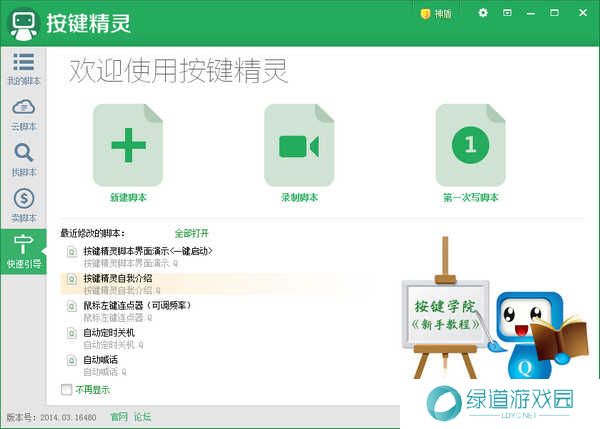600x429 pixels.
Task: Open recent script 鼠标左键连点器（可调频率）
Action: [136, 304]
